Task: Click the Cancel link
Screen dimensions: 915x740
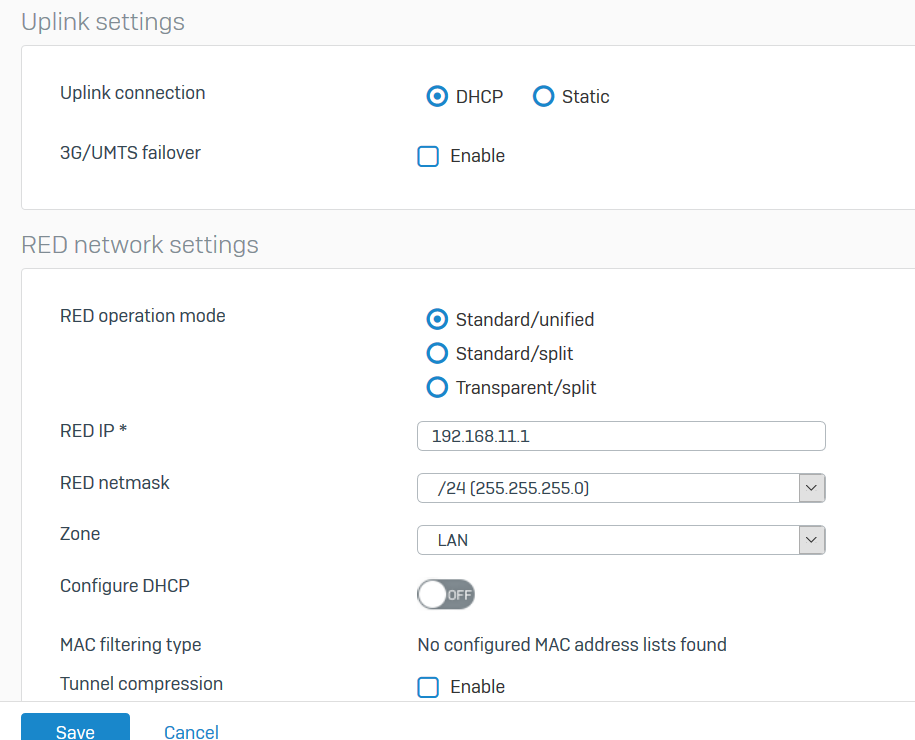Action: tap(191, 731)
